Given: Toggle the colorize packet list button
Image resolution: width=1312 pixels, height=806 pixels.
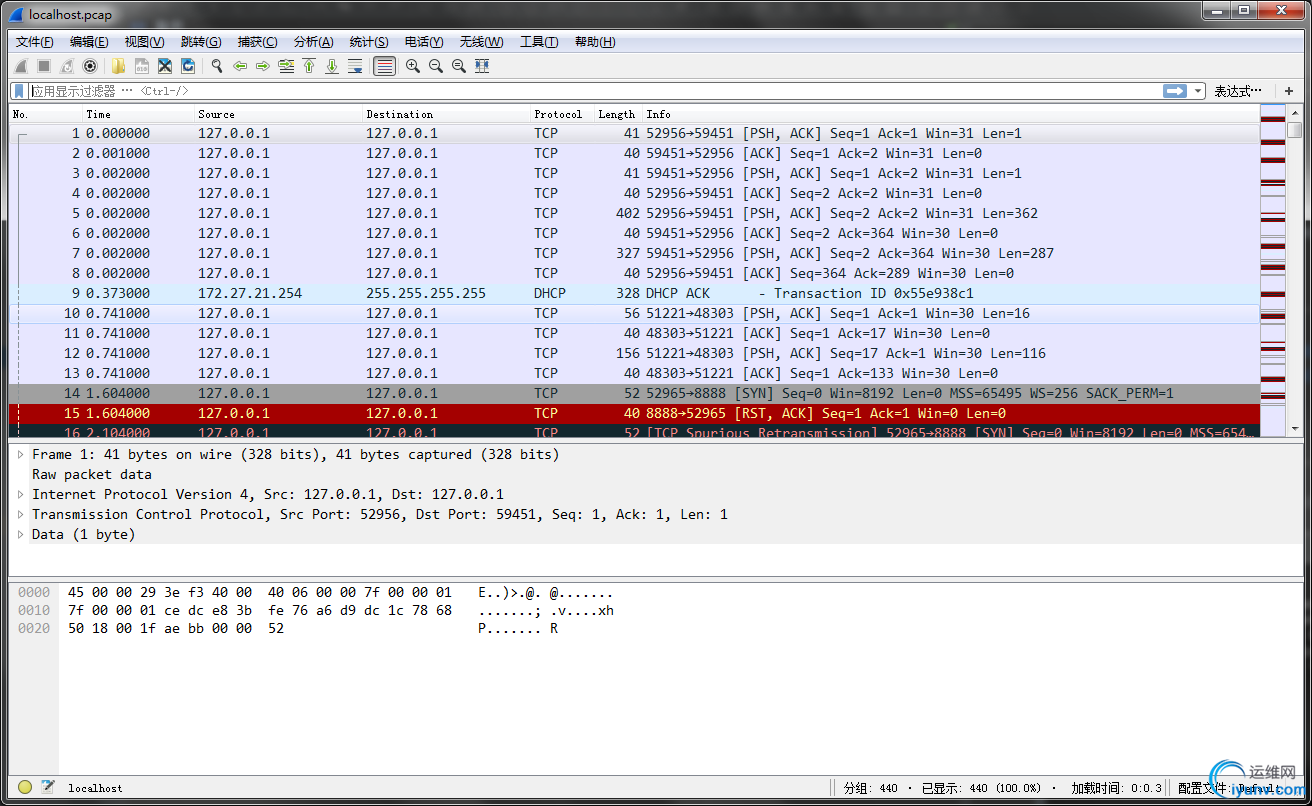Looking at the screenshot, I should (384, 66).
